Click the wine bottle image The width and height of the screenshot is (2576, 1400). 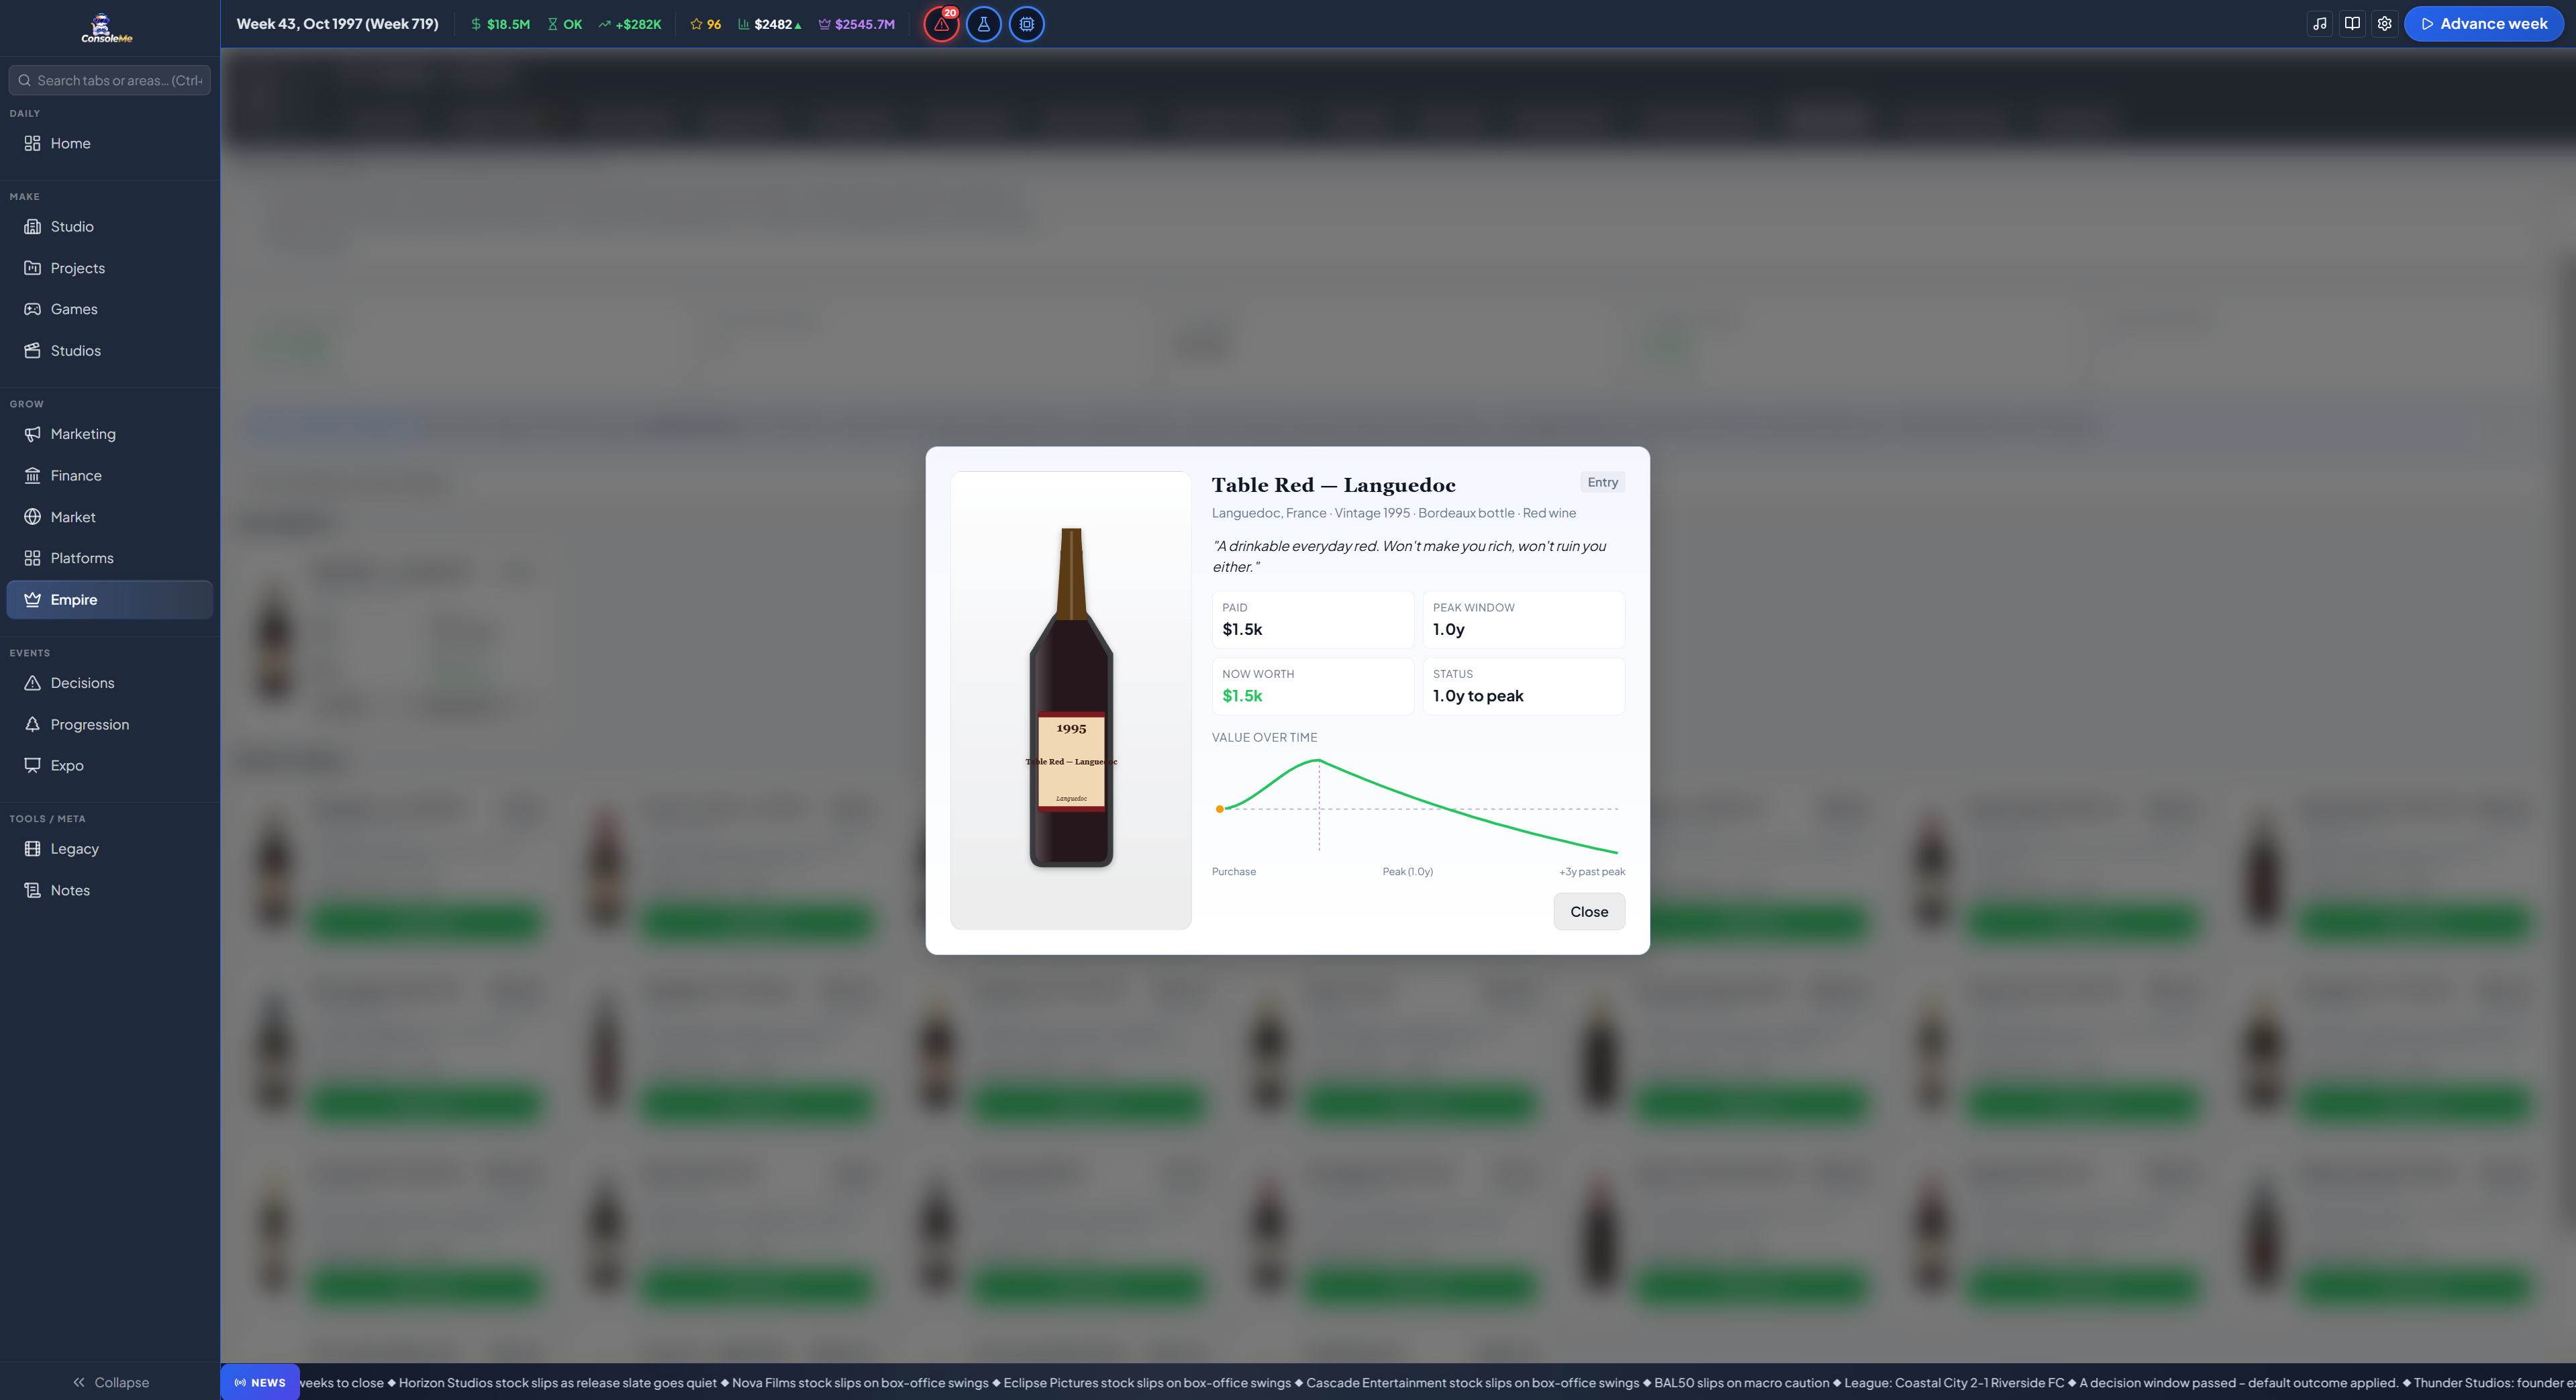[x=1070, y=700]
